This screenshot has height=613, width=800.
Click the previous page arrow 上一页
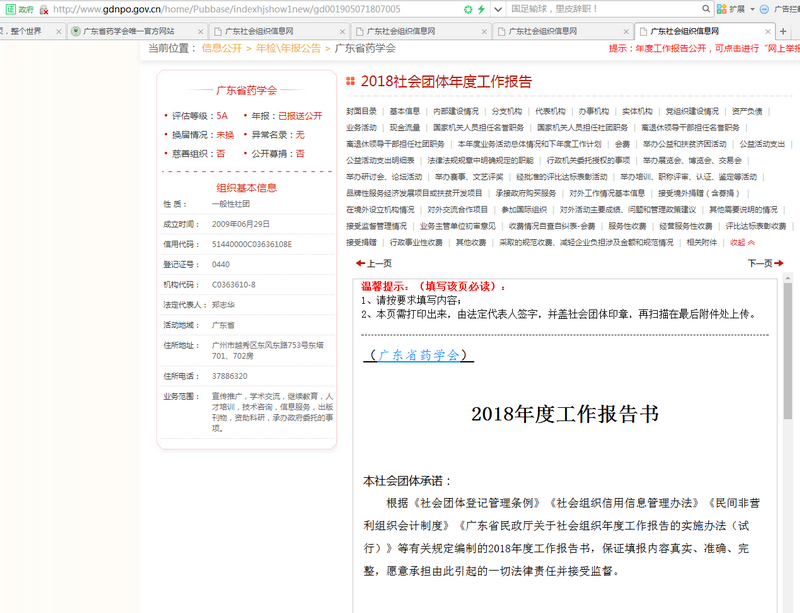click(373, 264)
